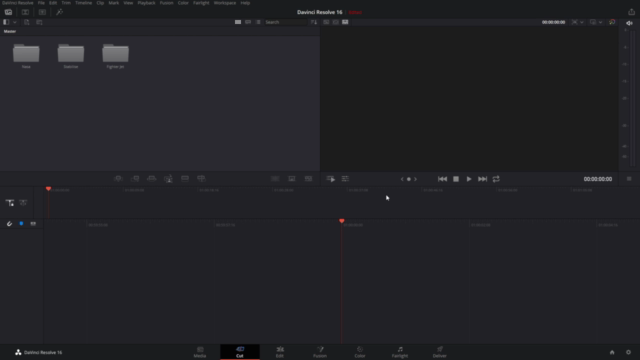This screenshot has width=640, height=360.
Task: Select the Master bin label
Action: tap(10, 31)
